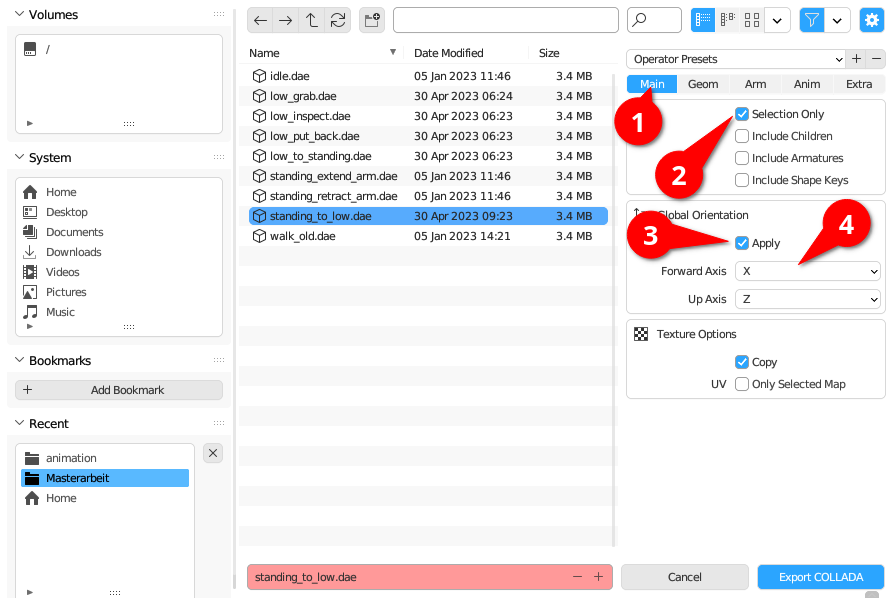Click the Export COLLADA button
Screen dimensions: 894x598
pos(820,577)
